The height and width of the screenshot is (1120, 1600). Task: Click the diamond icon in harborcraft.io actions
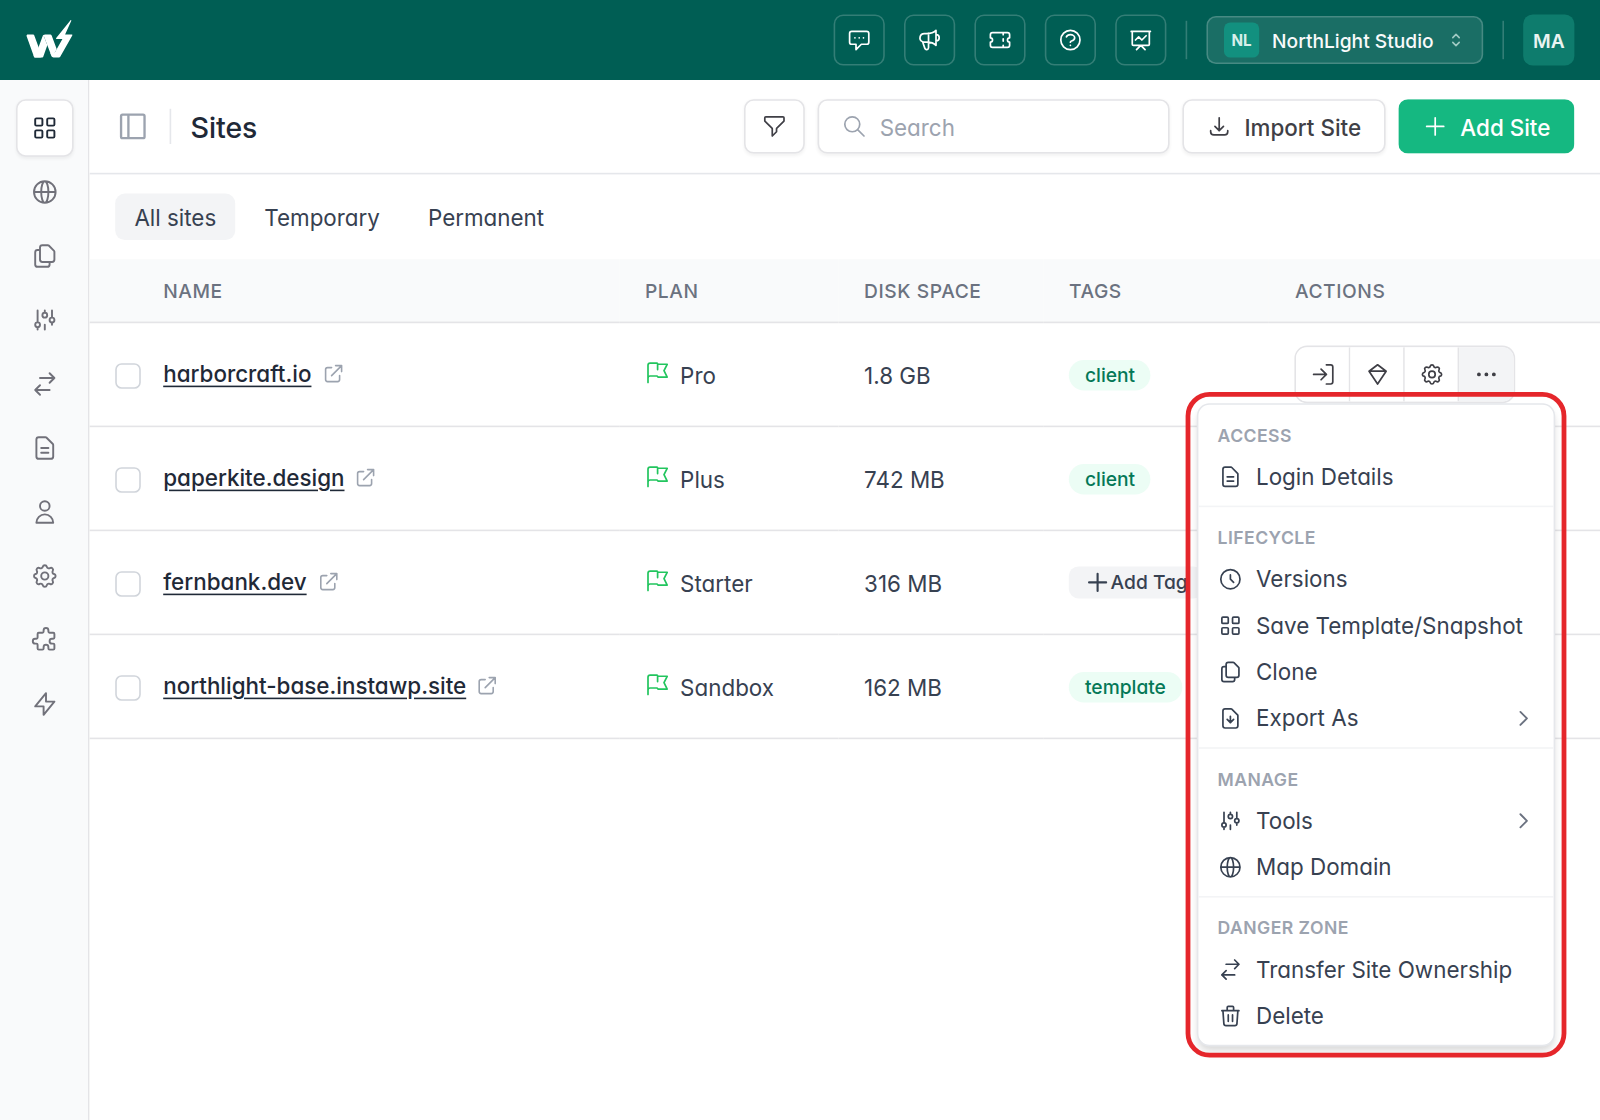click(x=1377, y=374)
